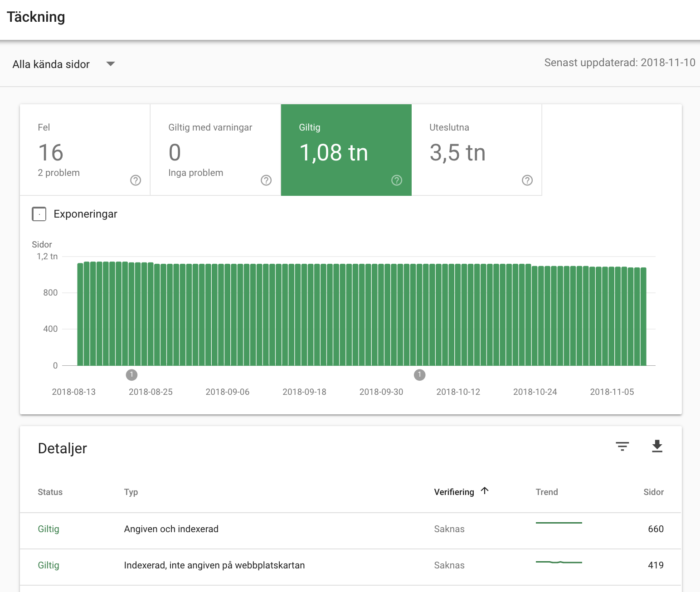The height and width of the screenshot is (592, 700).
Task: Click the 2018-11-05 axis date label
Action: pyautogui.click(x=612, y=392)
